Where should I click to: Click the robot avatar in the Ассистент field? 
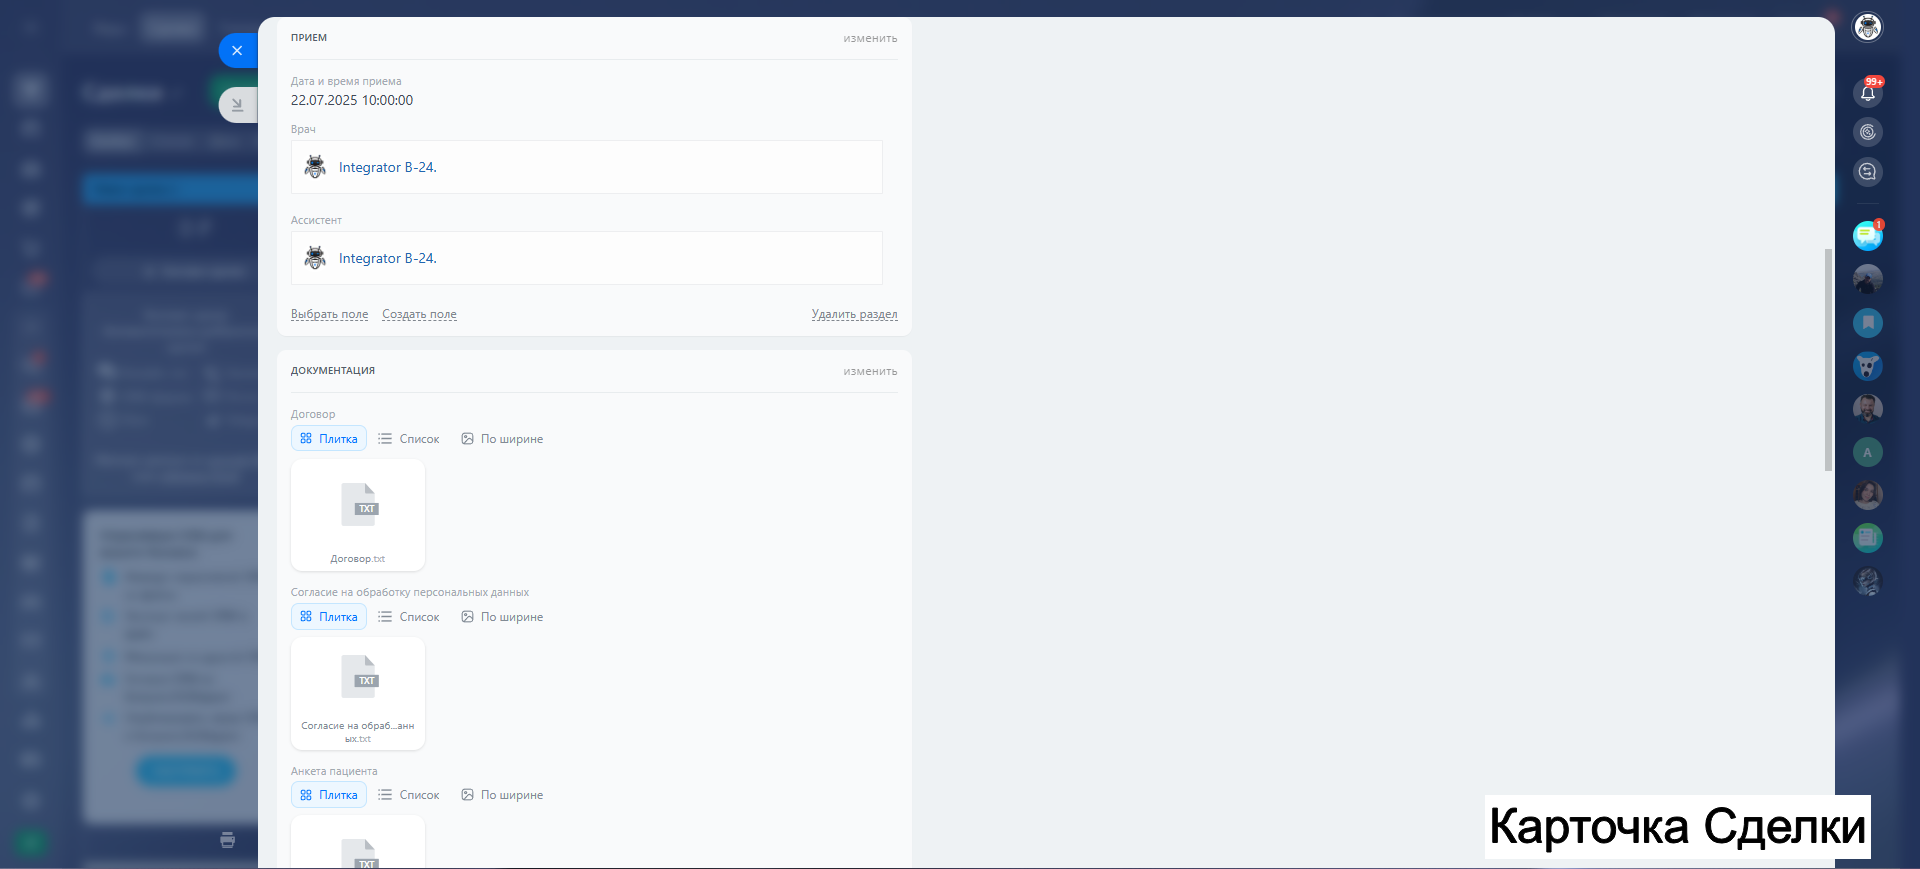(315, 258)
